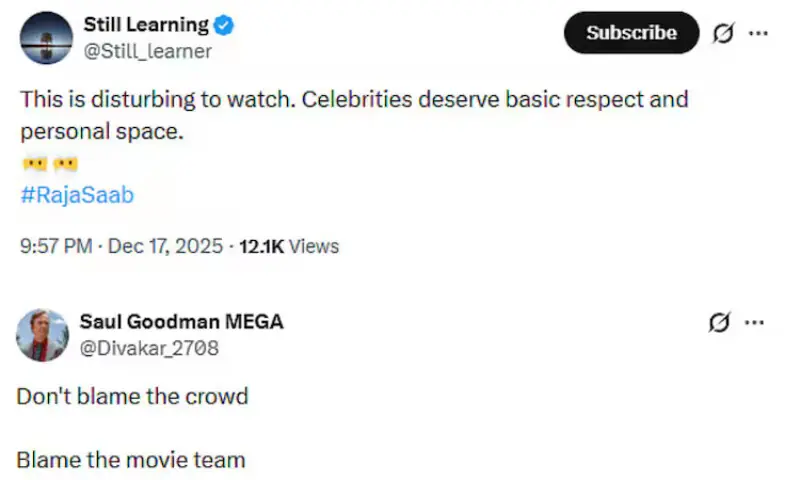The width and height of the screenshot is (800, 480).
Task: Open Saul Goodman MEGA's avatar
Action: (x=43, y=335)
